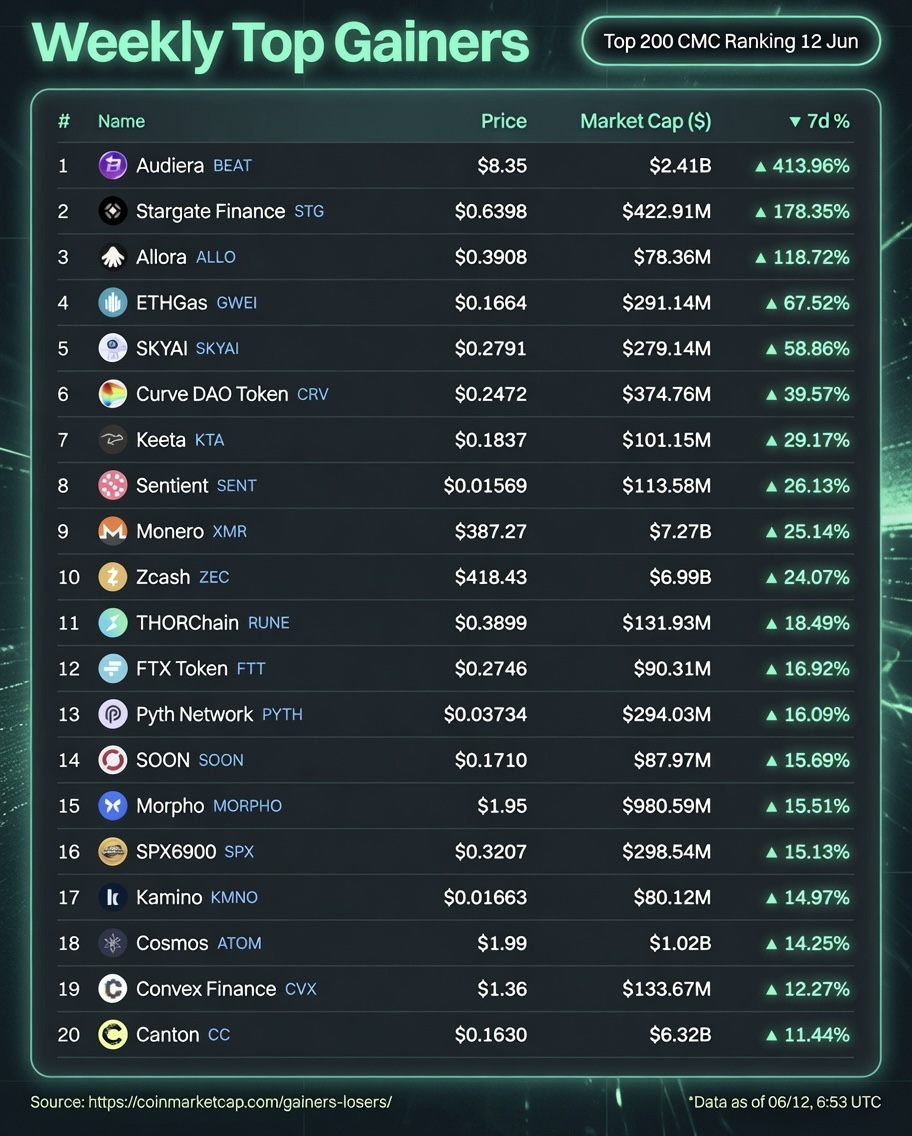Screen dimensions: 912x1136
Task: Click the $0.1710 SOON price
Action: [491, 759]
